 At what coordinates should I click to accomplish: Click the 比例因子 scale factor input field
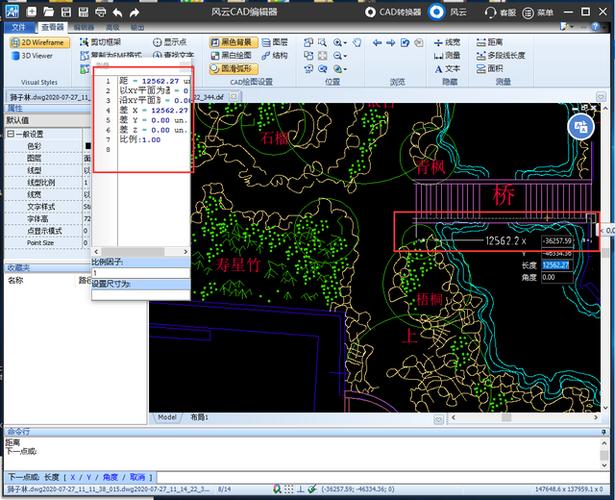tap(140, 272)
